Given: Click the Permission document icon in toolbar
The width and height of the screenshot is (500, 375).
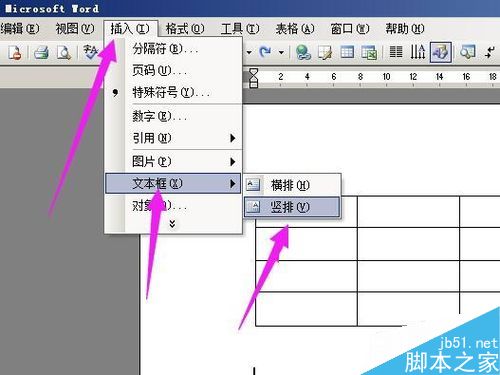Looking at the screenshot, I should click(x=15, y=52).
